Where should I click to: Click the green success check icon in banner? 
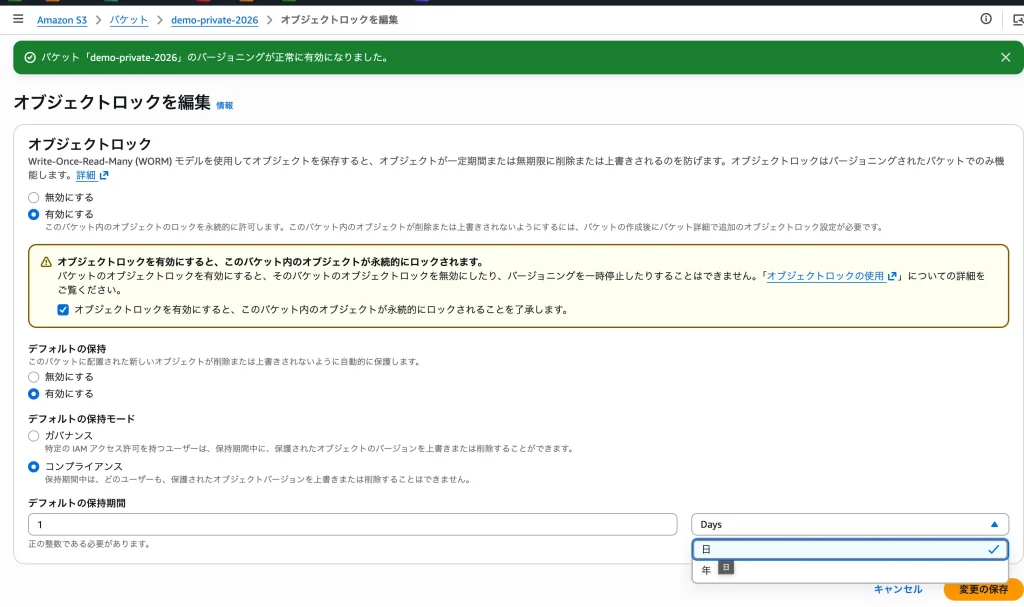[30, 57]
